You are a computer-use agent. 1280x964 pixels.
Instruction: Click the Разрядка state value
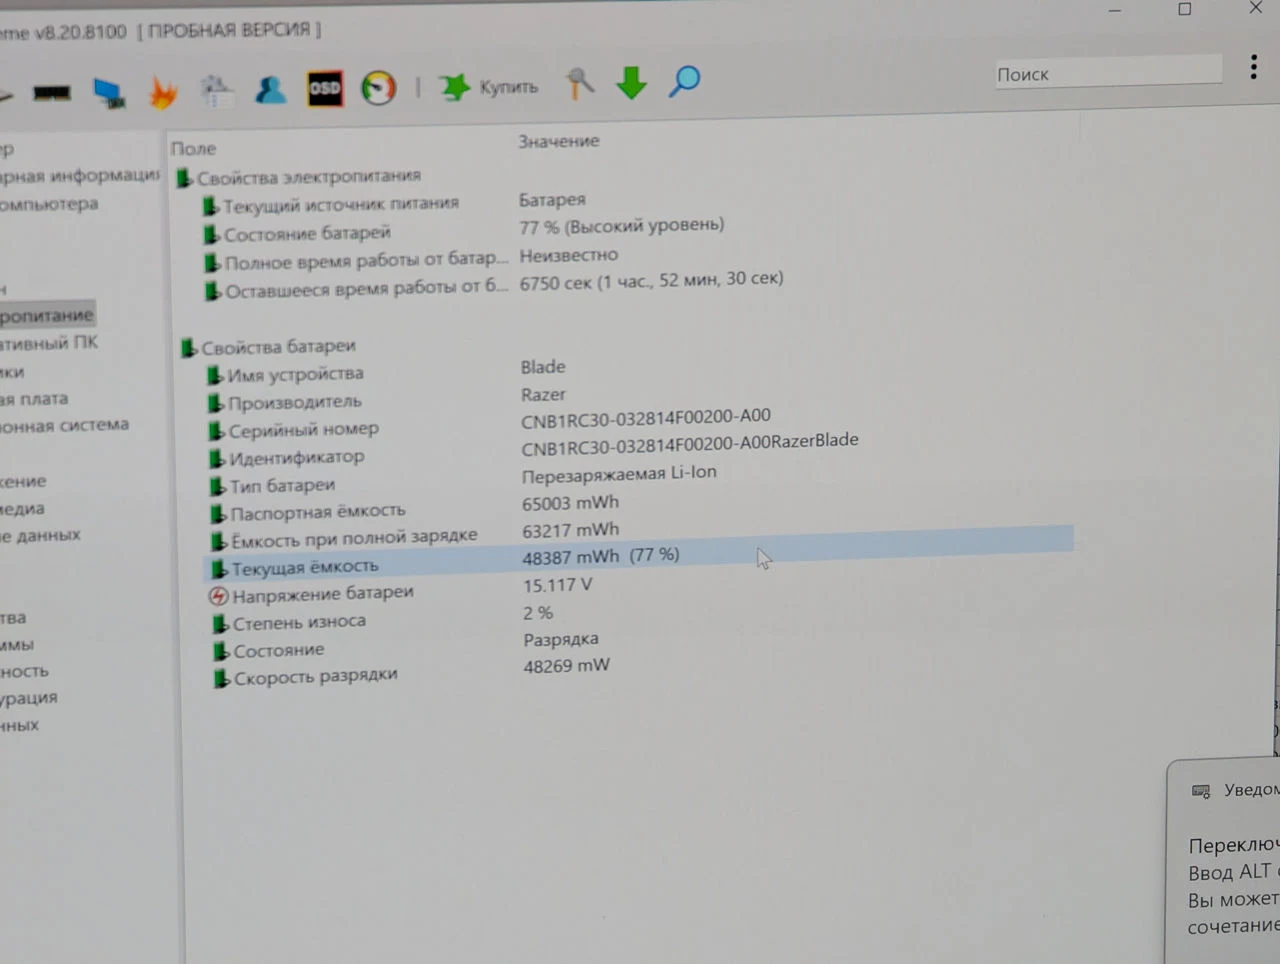click(x=561, y=639)
